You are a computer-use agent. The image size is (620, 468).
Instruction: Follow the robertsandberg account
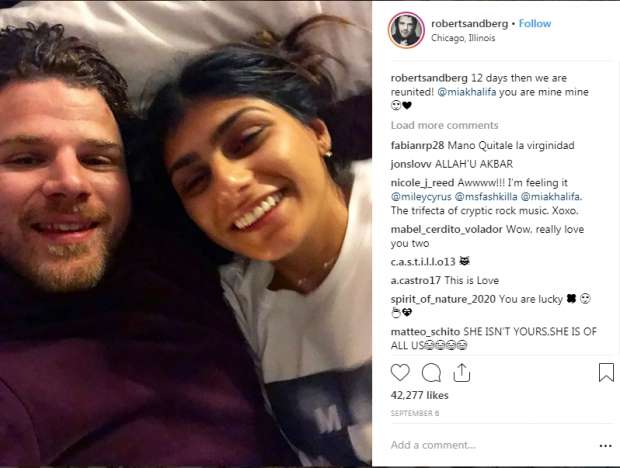535,24
